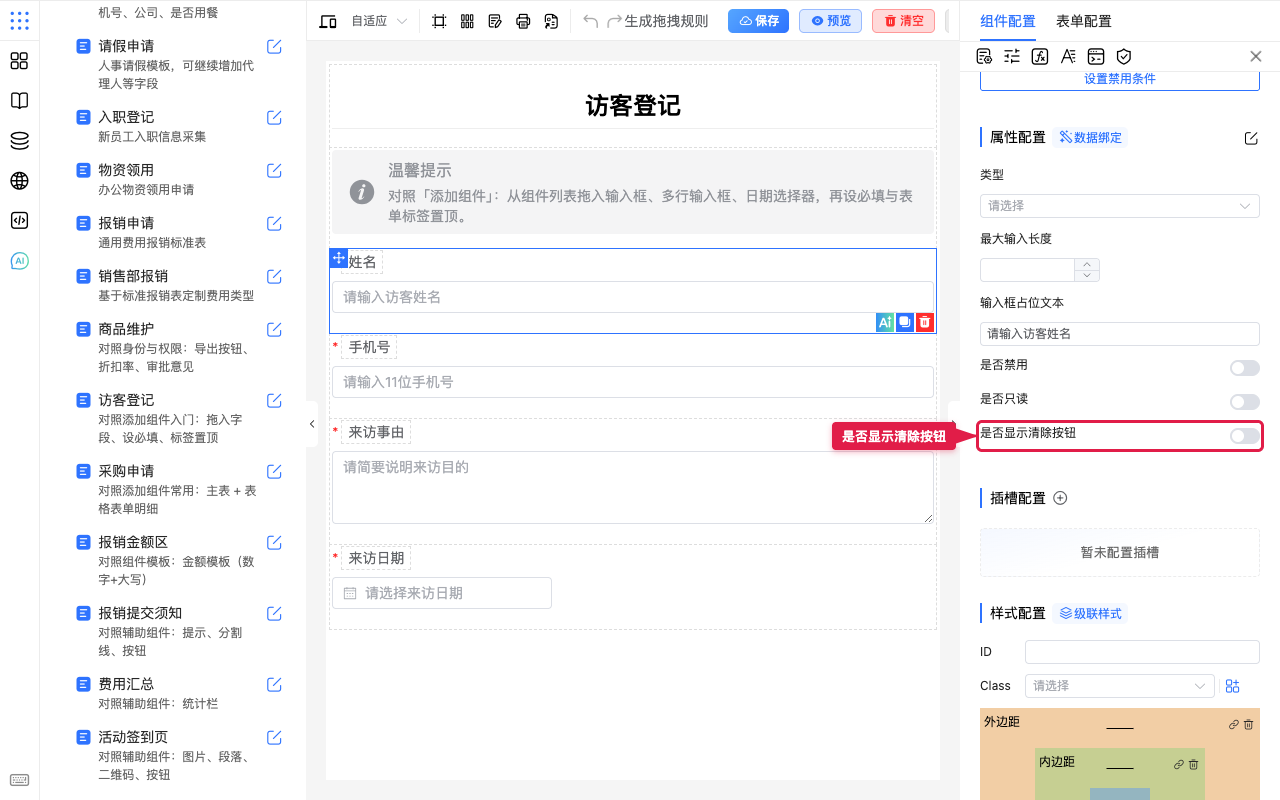Open the book sidebar icon

click(19, 101)
